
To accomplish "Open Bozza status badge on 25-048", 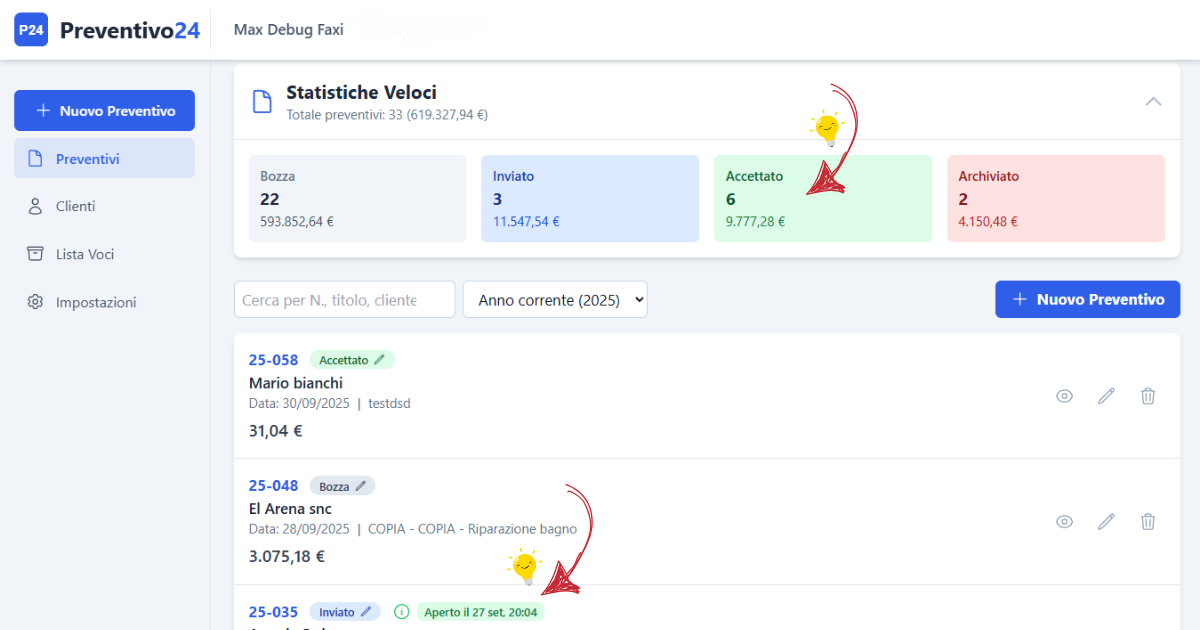I will click(342, 486).
